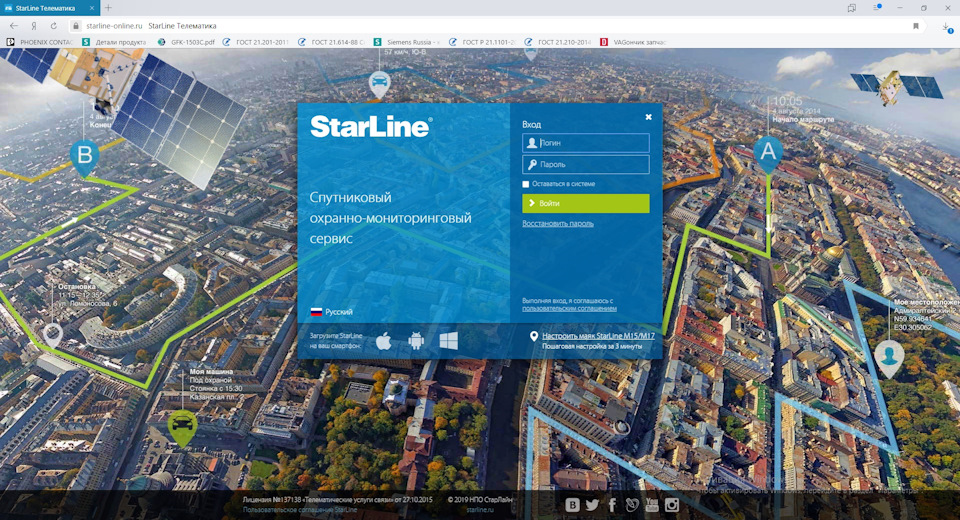Image resolution: width=960 pixels, height=520 pixels.
Task: Click the Android app download icon
Action: [x=416, y=341]
